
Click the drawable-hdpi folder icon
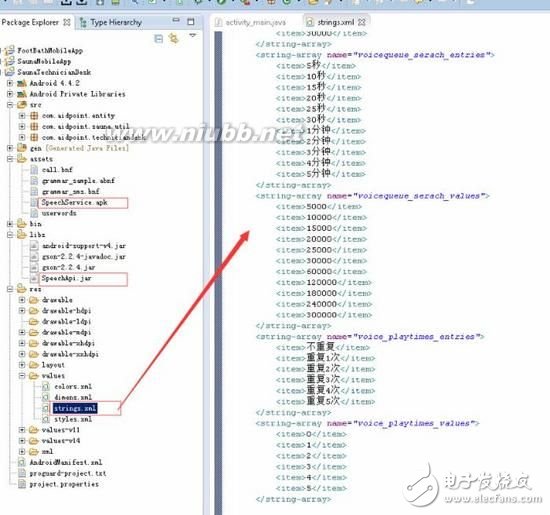pos(34,310)
